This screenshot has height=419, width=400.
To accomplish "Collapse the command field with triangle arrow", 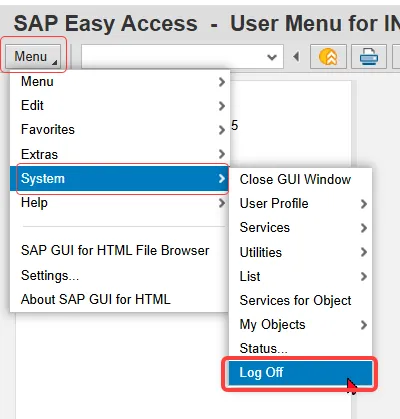I will pos(296,57).
